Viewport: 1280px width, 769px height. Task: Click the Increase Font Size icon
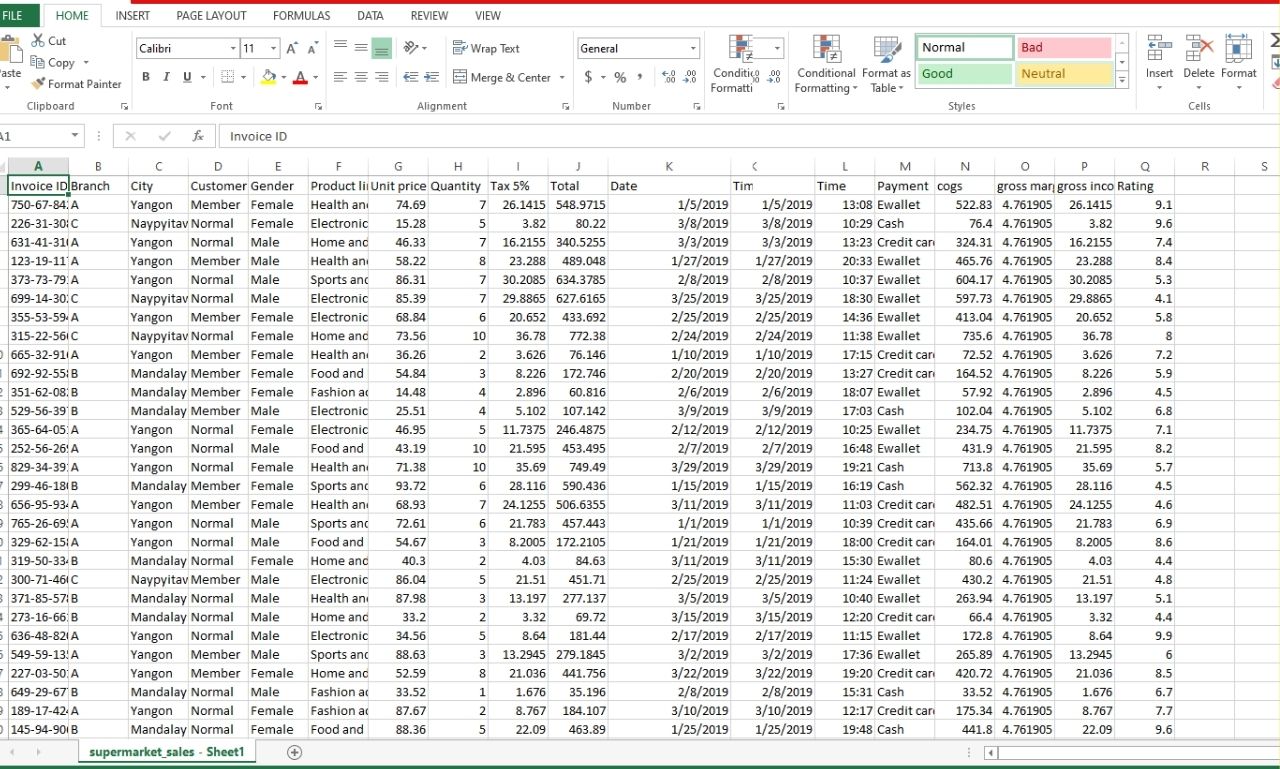pyautogui.click(x=292, y=49)
